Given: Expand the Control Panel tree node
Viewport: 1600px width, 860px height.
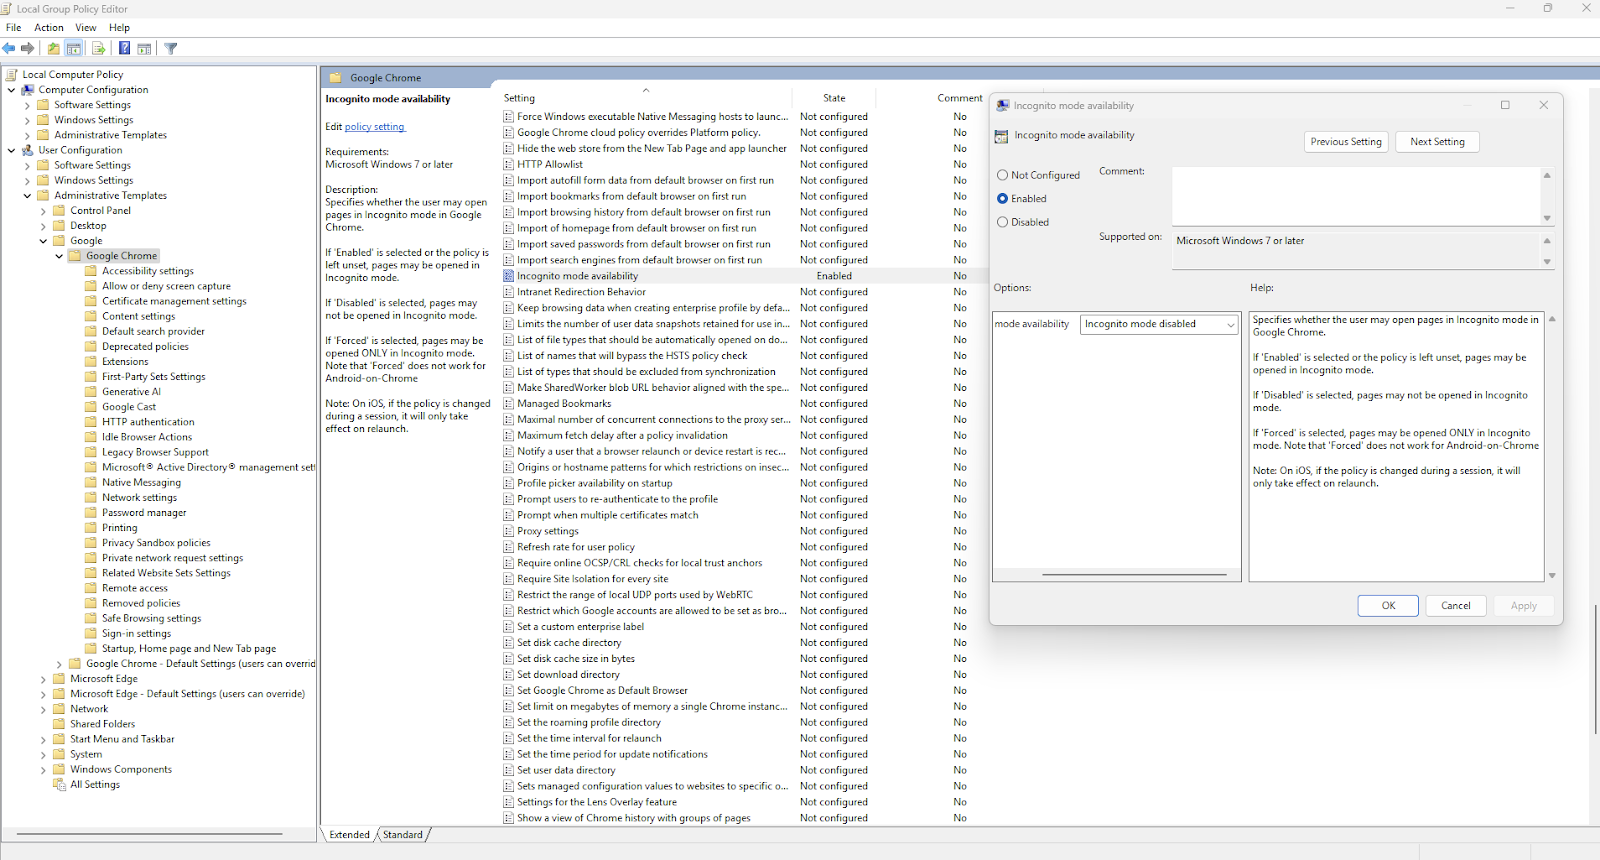Looking at the screenshot, I should click(x=43, y=211).
